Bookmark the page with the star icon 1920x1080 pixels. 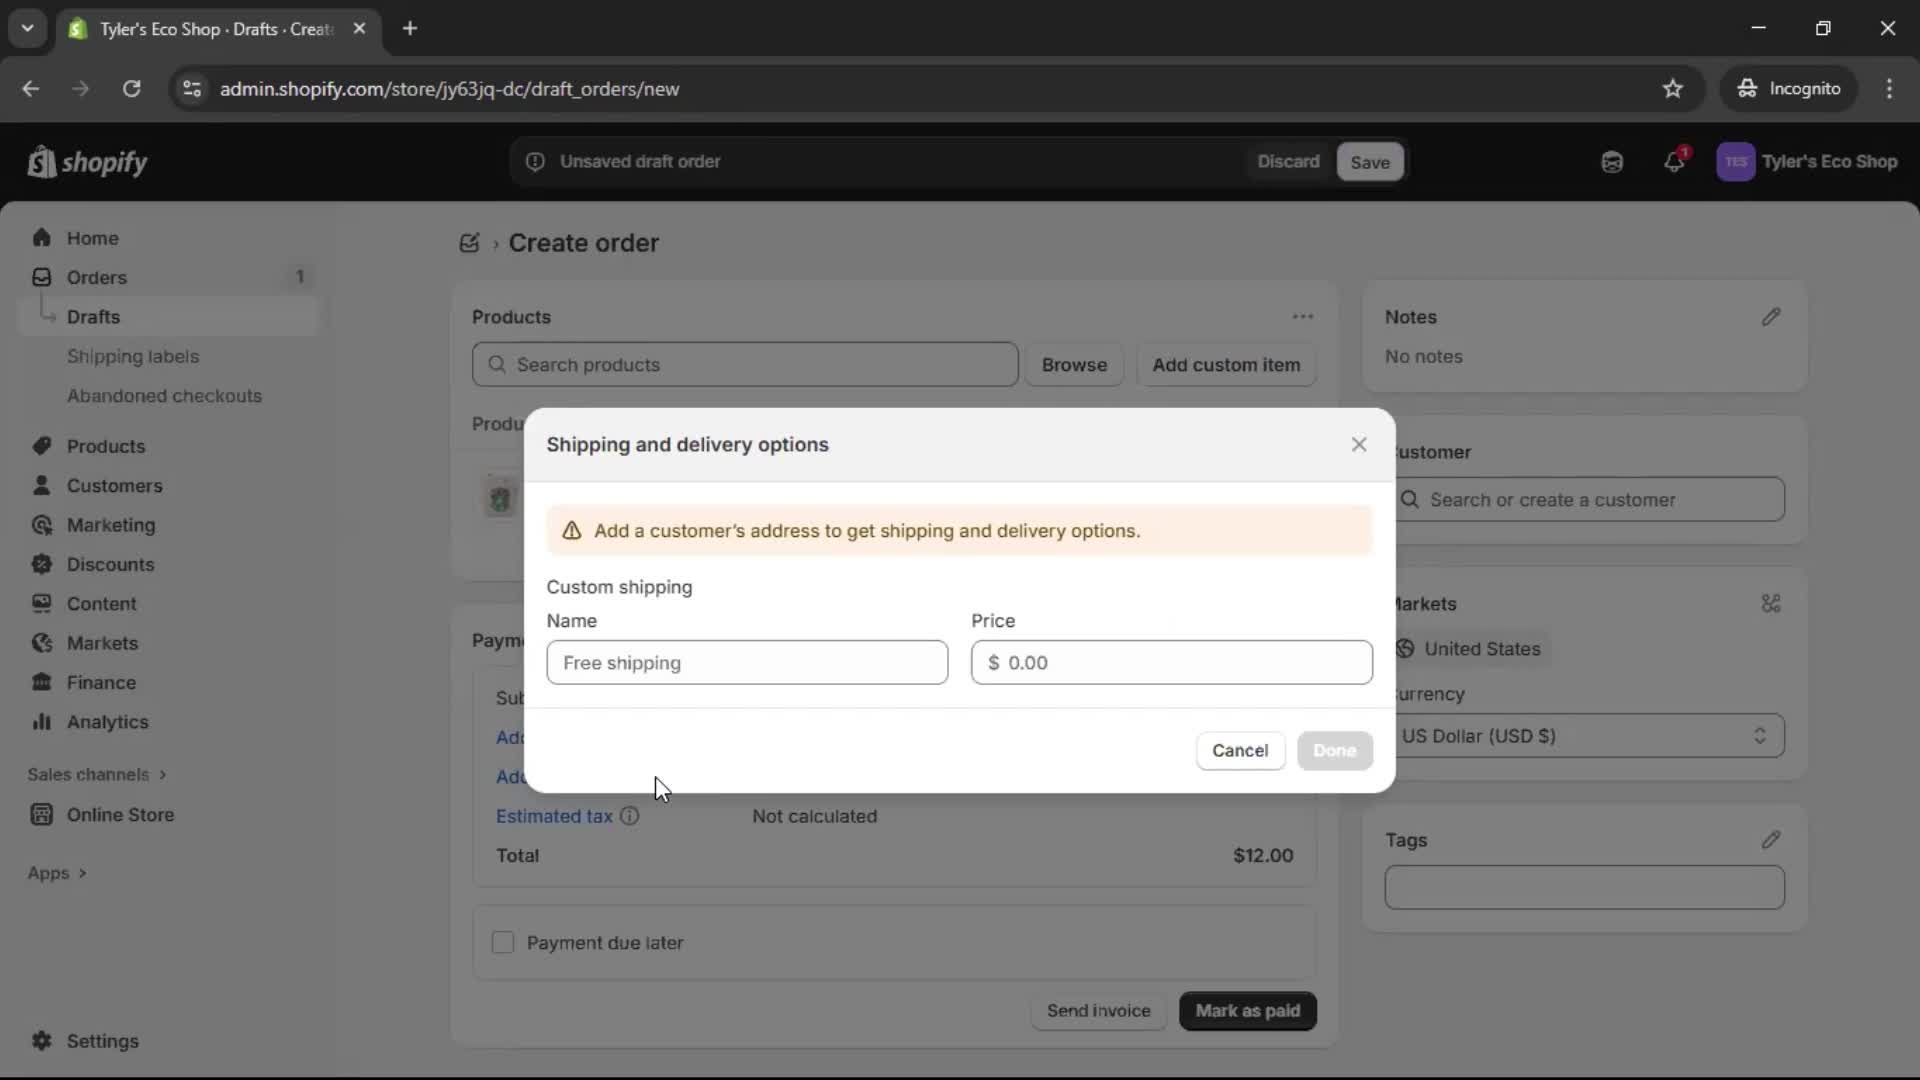click(x=1673, y=89)
